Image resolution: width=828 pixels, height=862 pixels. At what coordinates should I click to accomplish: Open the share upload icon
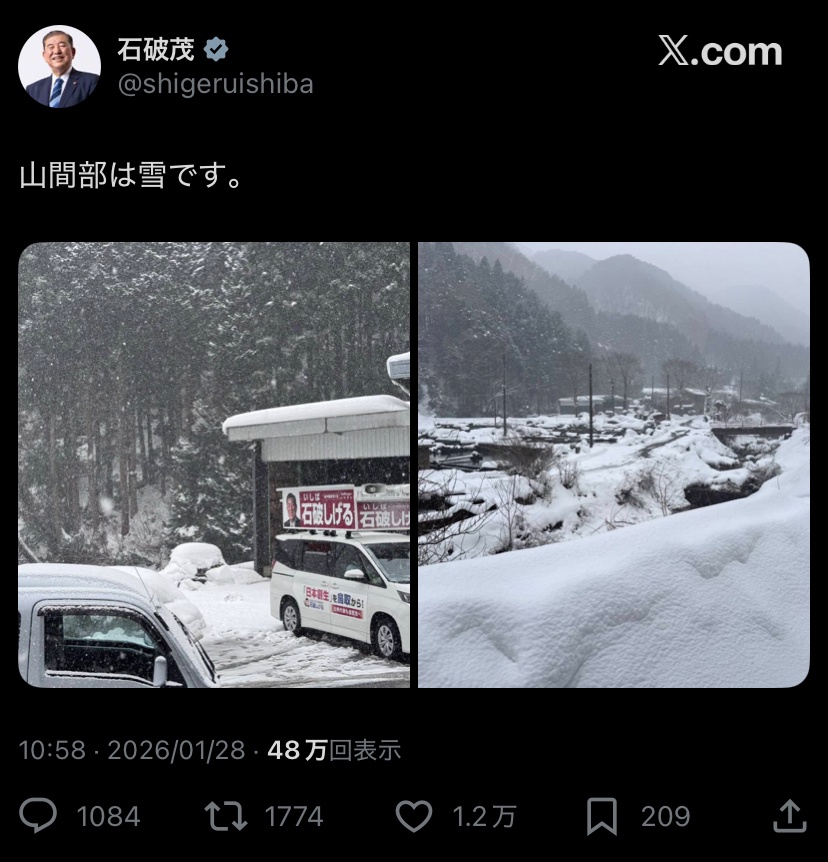(x=790, y=816)
